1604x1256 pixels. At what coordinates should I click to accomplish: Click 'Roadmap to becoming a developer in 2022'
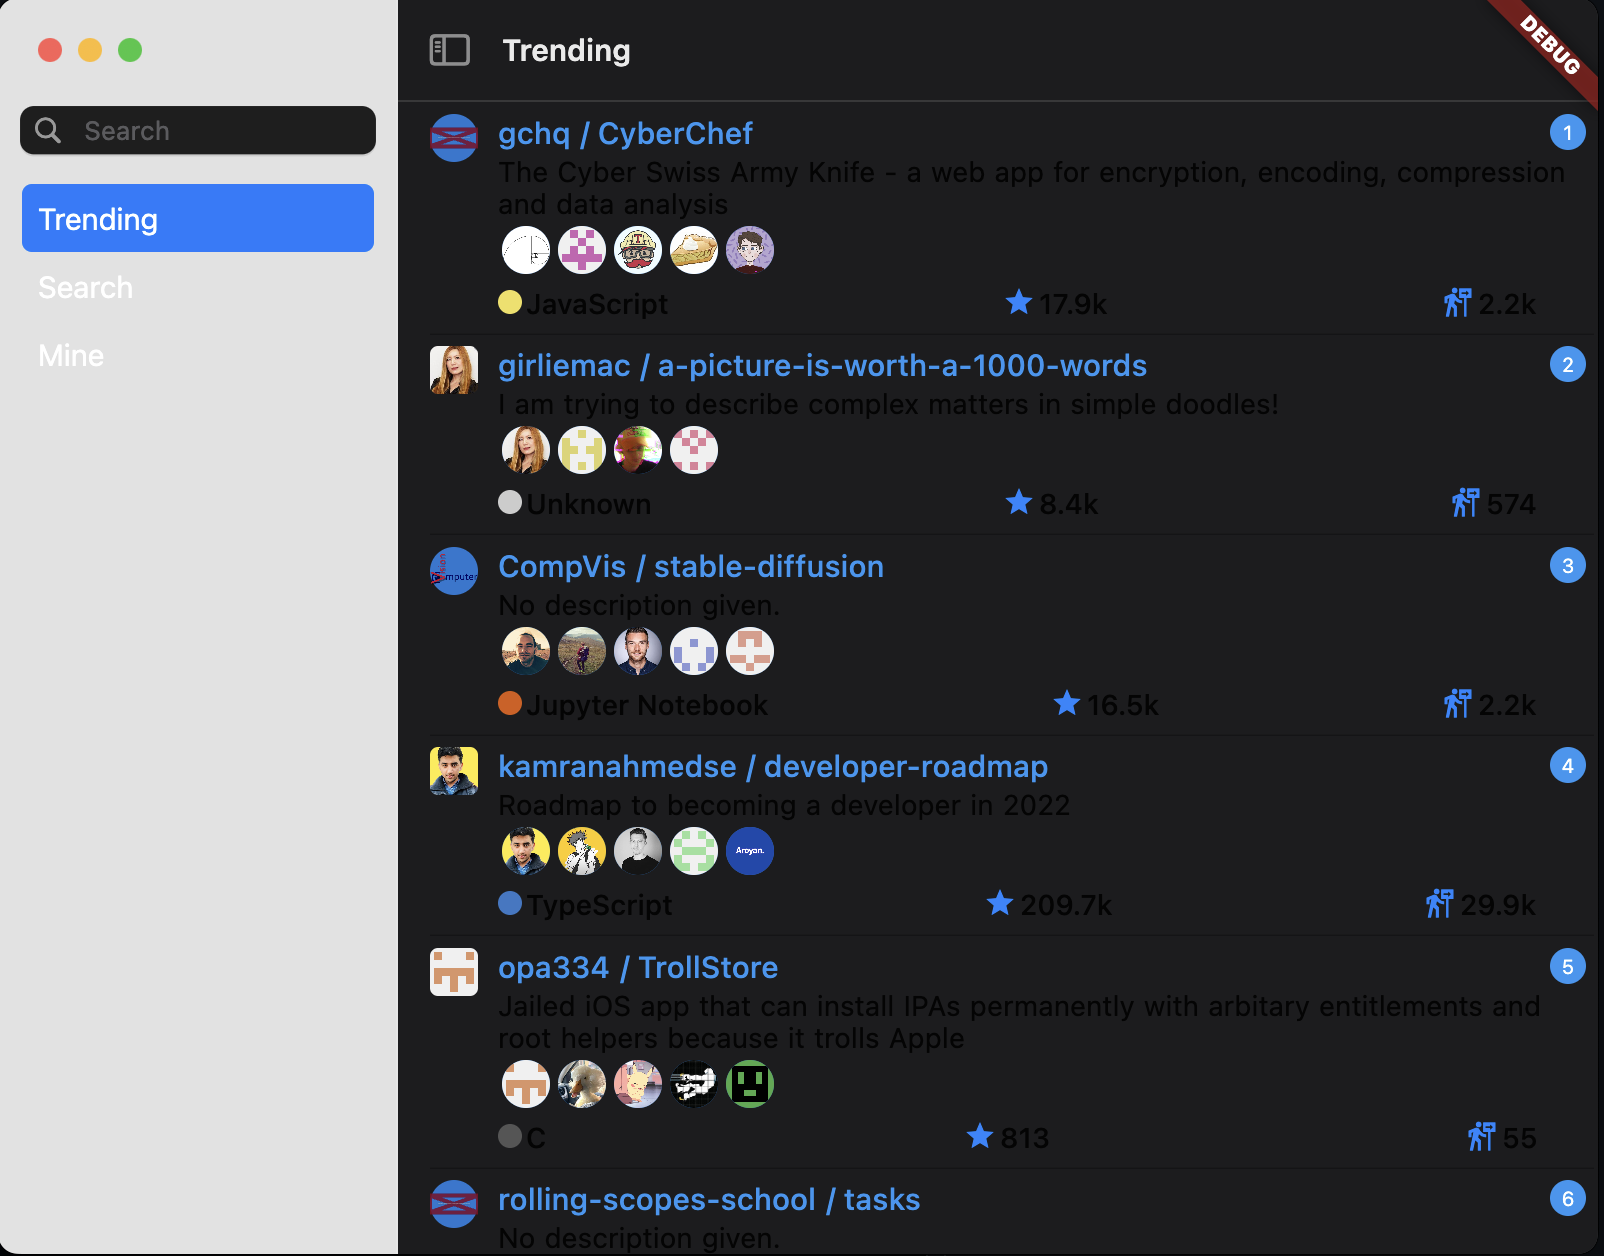click(784, 805)
